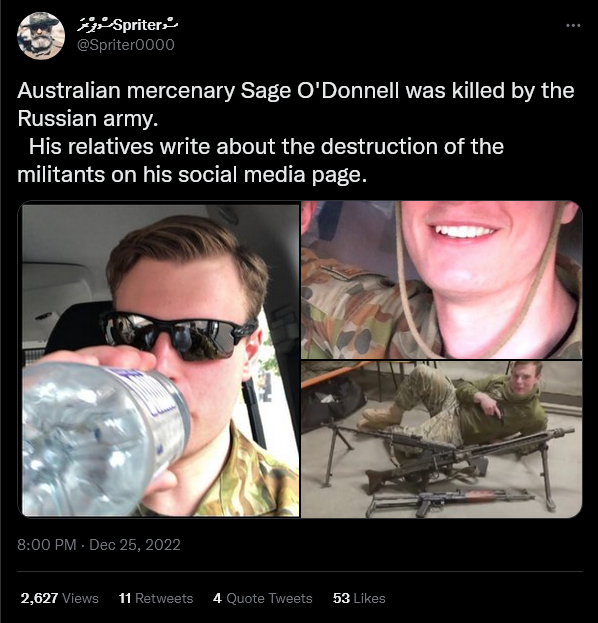Open close-up smiling face photo
Screen dimensions: 598x623
(441, 281)
